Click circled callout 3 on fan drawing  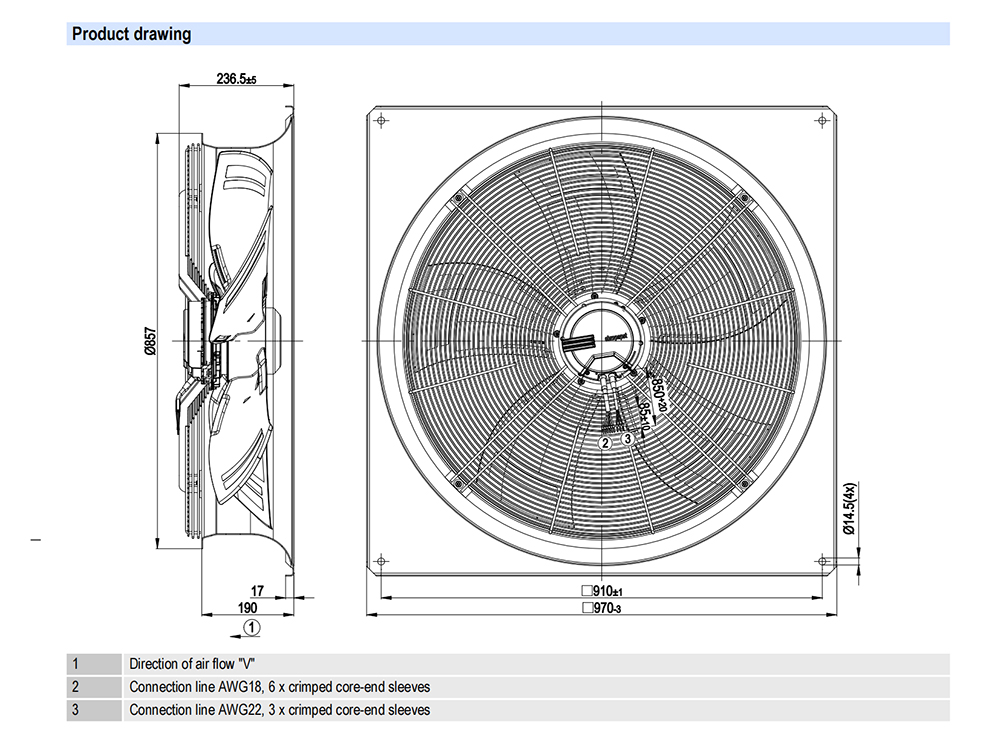tap(628, 439)
